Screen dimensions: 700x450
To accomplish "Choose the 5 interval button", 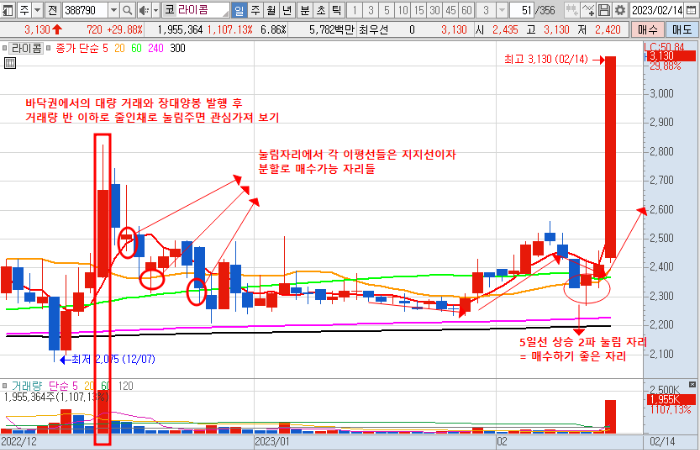I will 387,10.
